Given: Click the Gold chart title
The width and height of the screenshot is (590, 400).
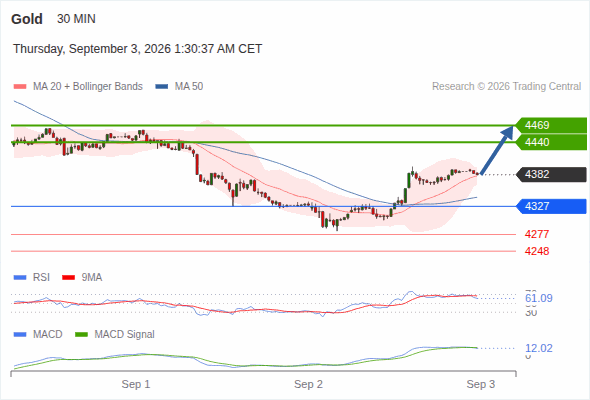Looking at the screenshot, I should coord(27,19).
